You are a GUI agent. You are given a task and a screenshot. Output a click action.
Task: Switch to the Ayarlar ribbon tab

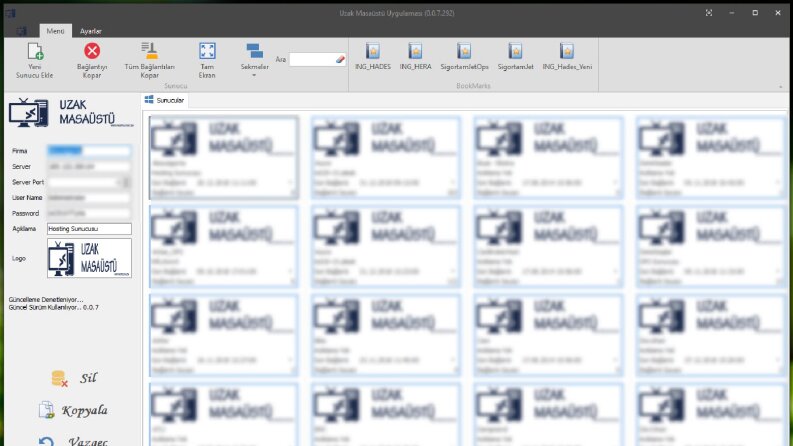(x=91, y=31)
